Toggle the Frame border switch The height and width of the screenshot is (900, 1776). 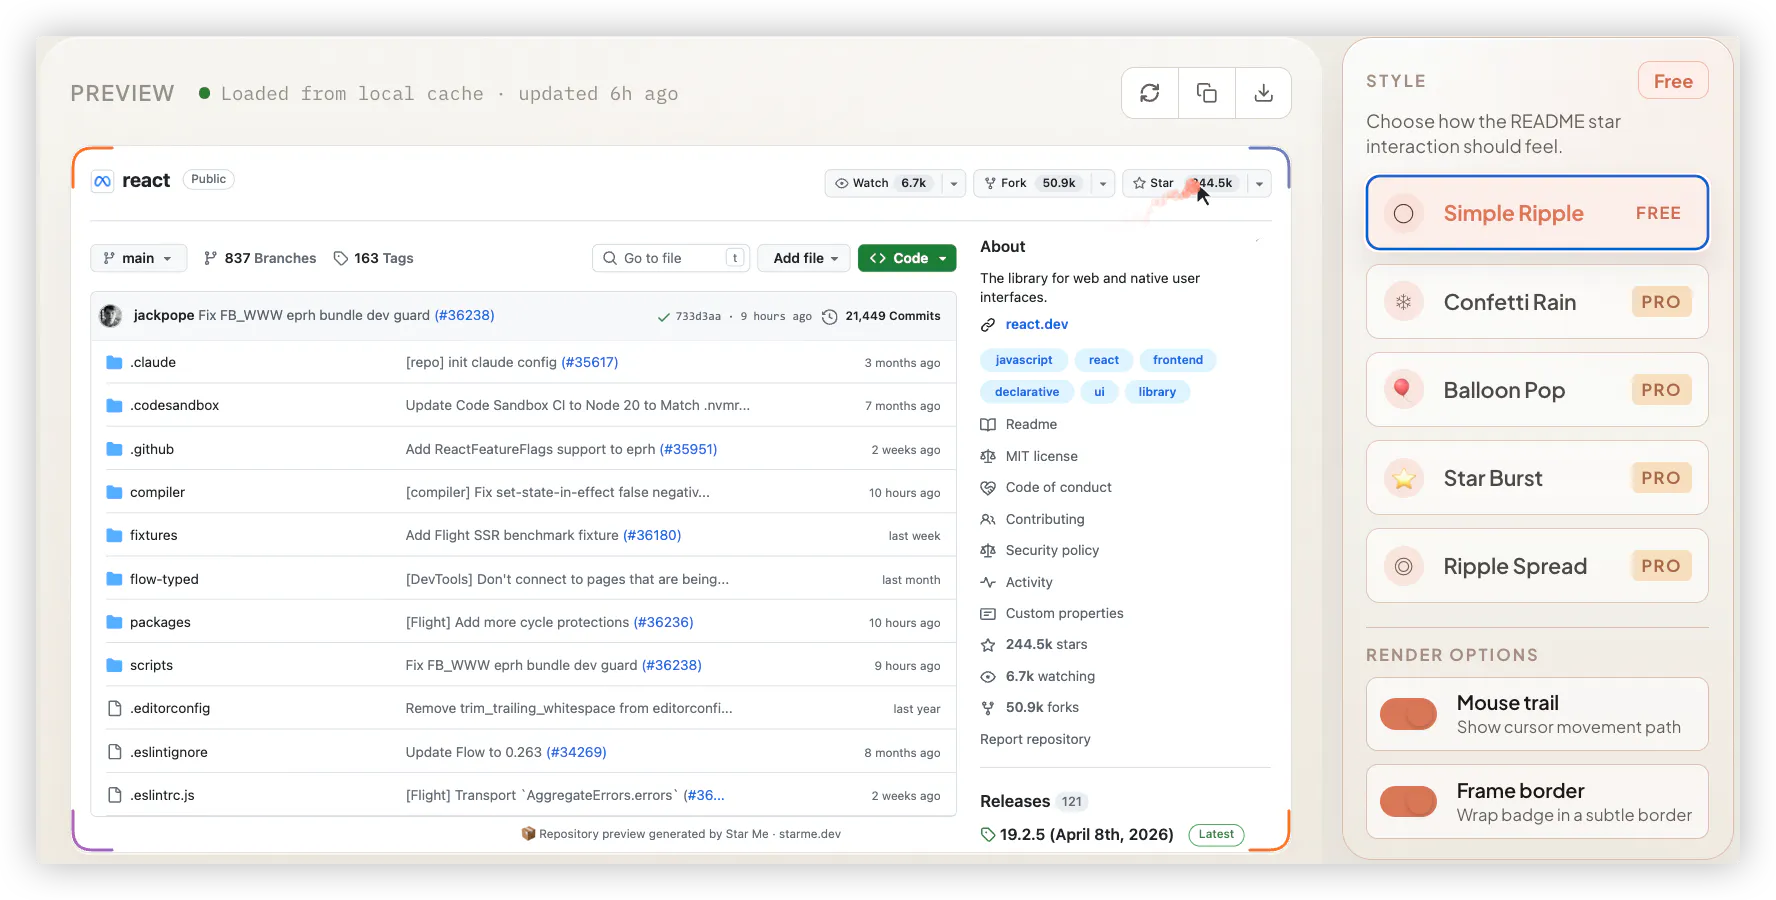[1409, 802]
